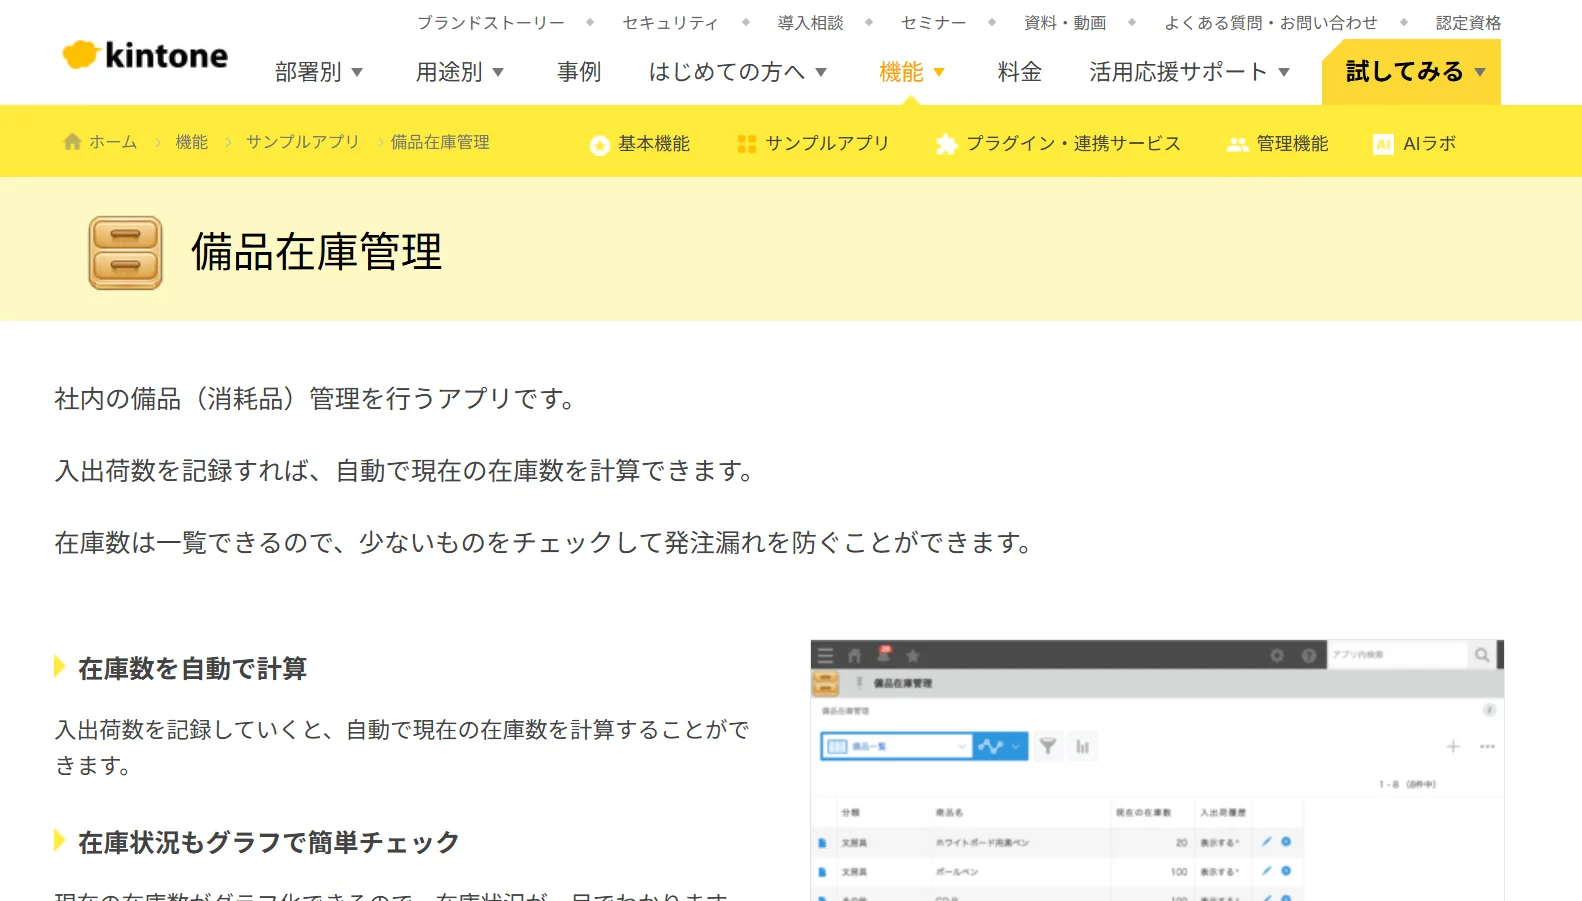The height and width of the screenshot is (901, 1582).
Task: Open the 試してみる dropdown button
Action: (1411, 72)
